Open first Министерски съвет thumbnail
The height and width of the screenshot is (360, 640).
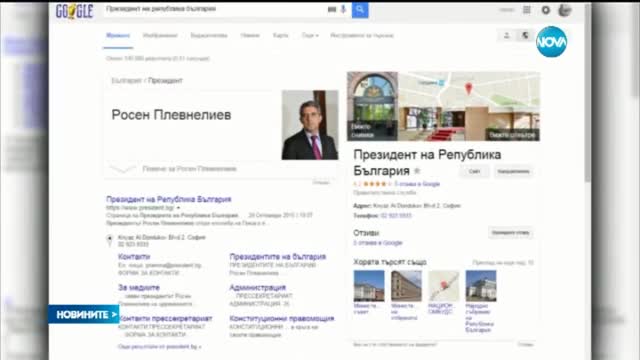(369, 286)
